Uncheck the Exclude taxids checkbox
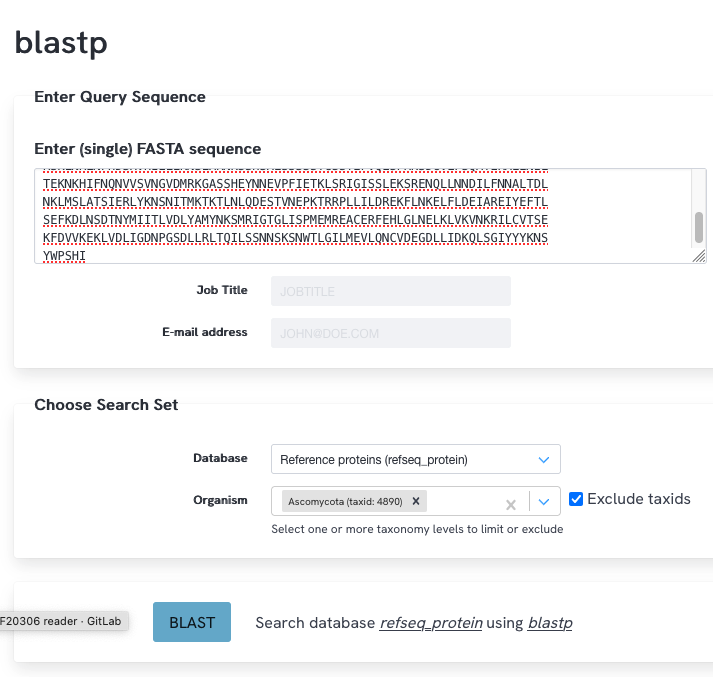 click(x=576, y=499)
